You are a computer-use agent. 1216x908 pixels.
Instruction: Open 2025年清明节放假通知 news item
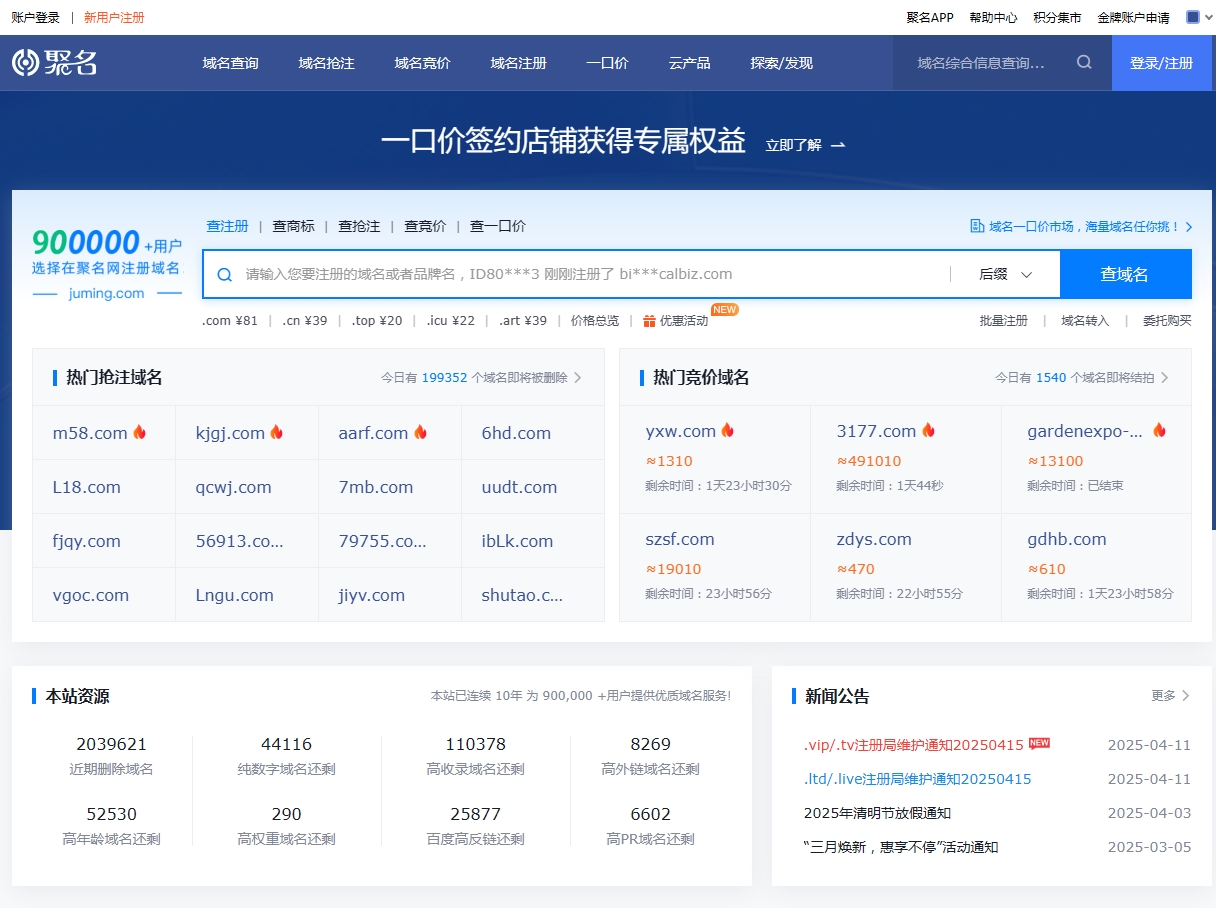877,813
